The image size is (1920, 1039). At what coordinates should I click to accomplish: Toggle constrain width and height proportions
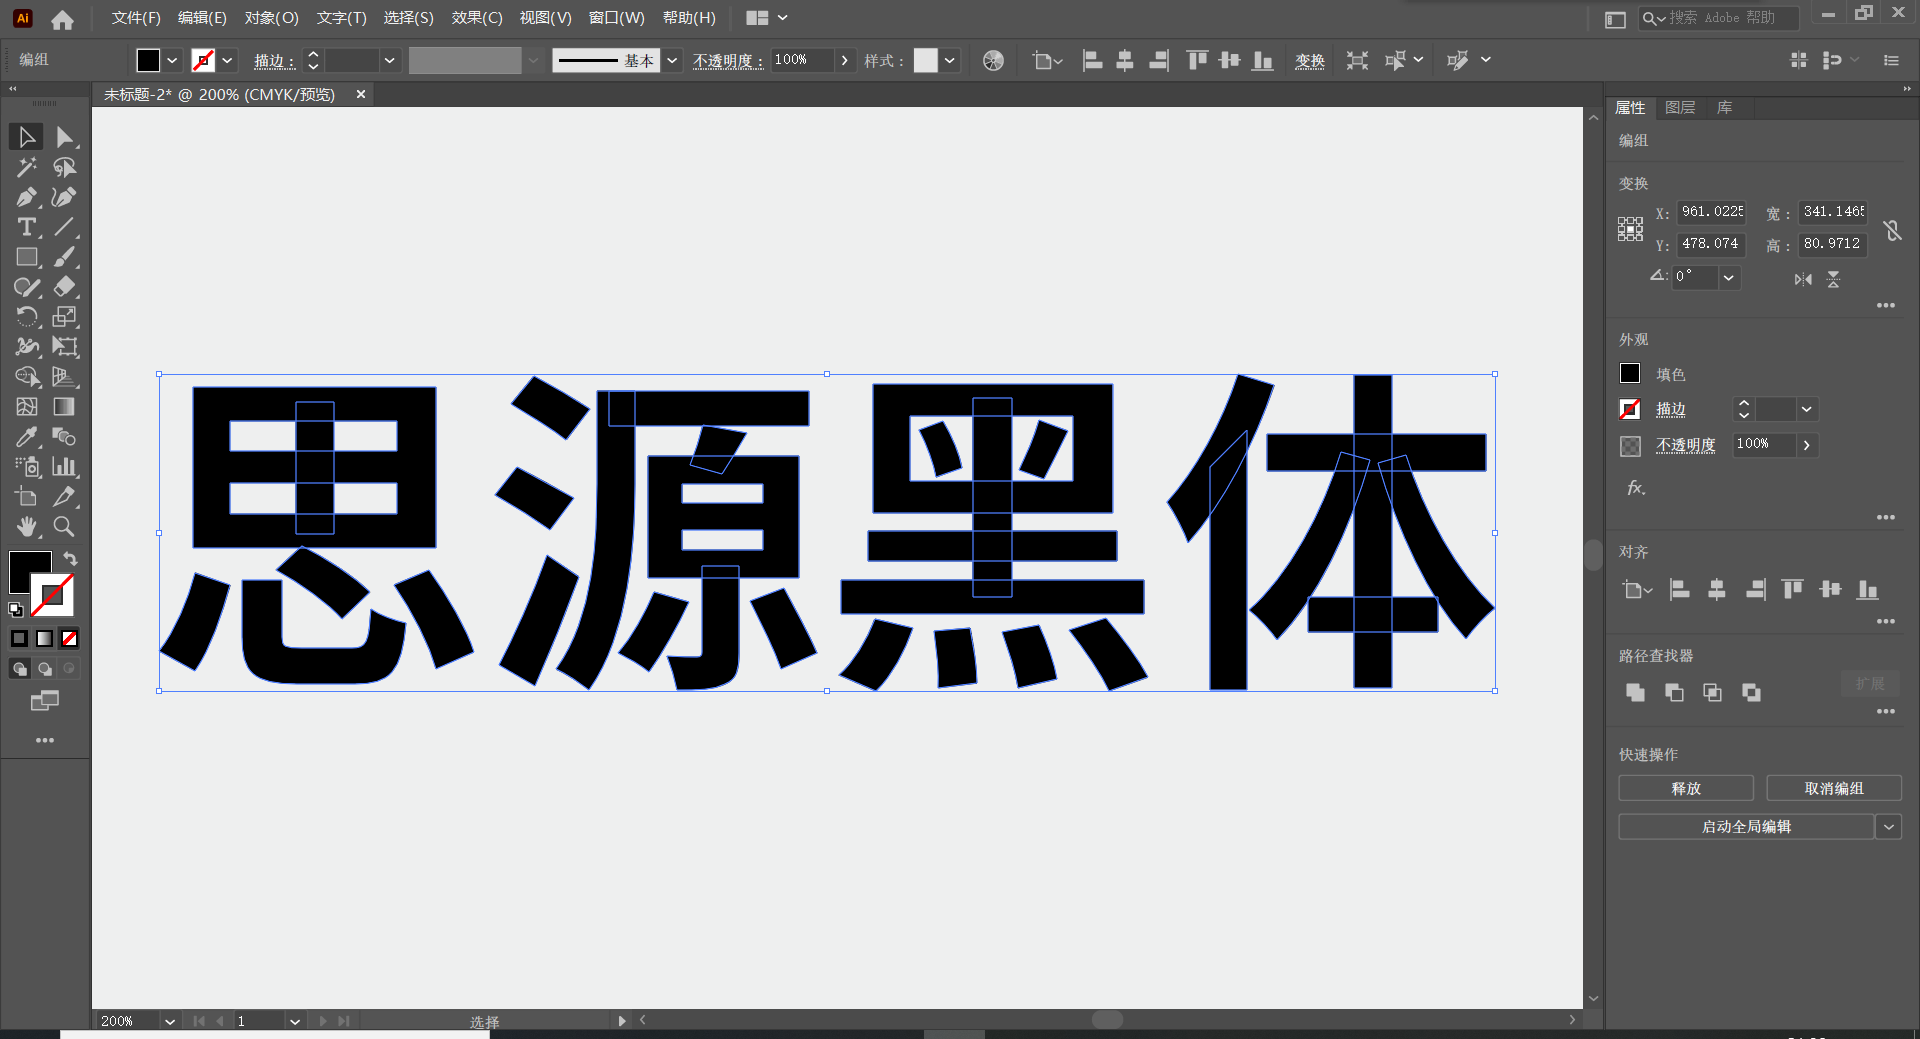[x=1892, y=230]
